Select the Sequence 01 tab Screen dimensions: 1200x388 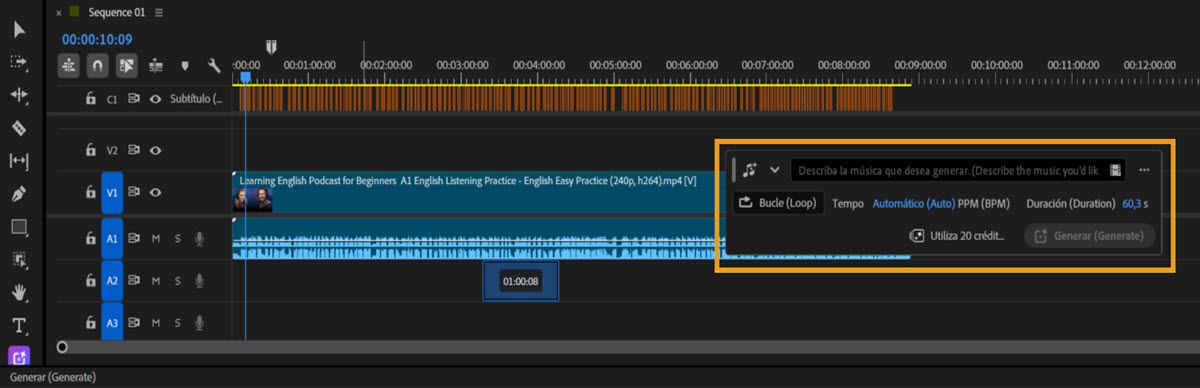click(x=117, y=13)
